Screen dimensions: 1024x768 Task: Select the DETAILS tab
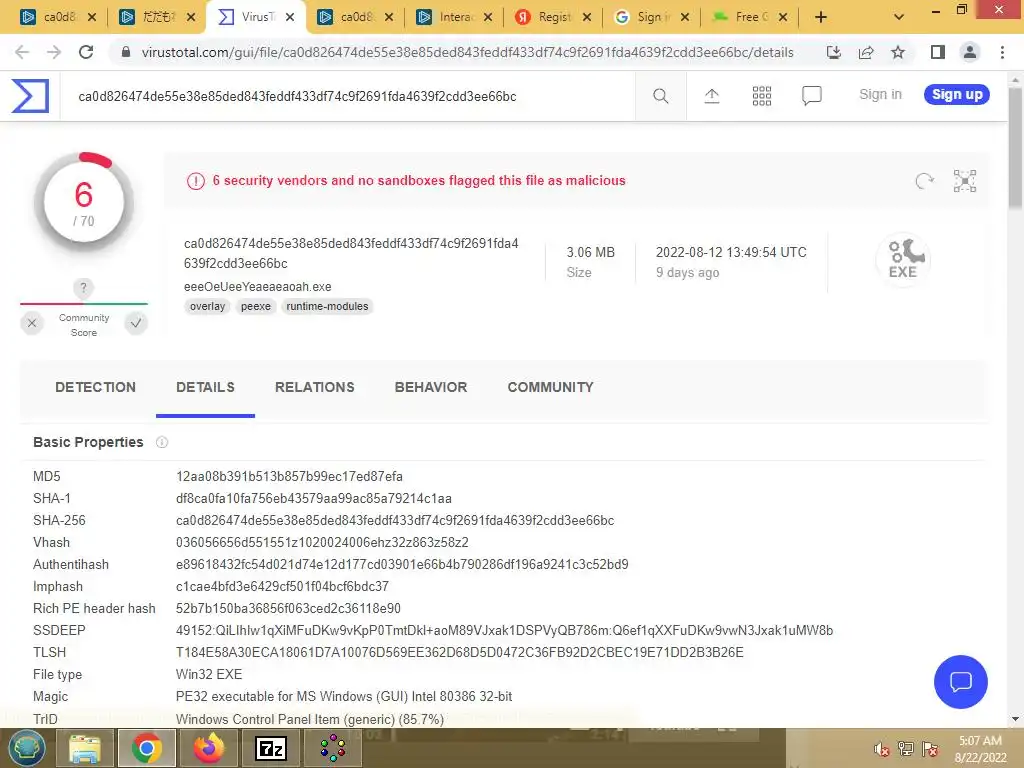[205, 387]
